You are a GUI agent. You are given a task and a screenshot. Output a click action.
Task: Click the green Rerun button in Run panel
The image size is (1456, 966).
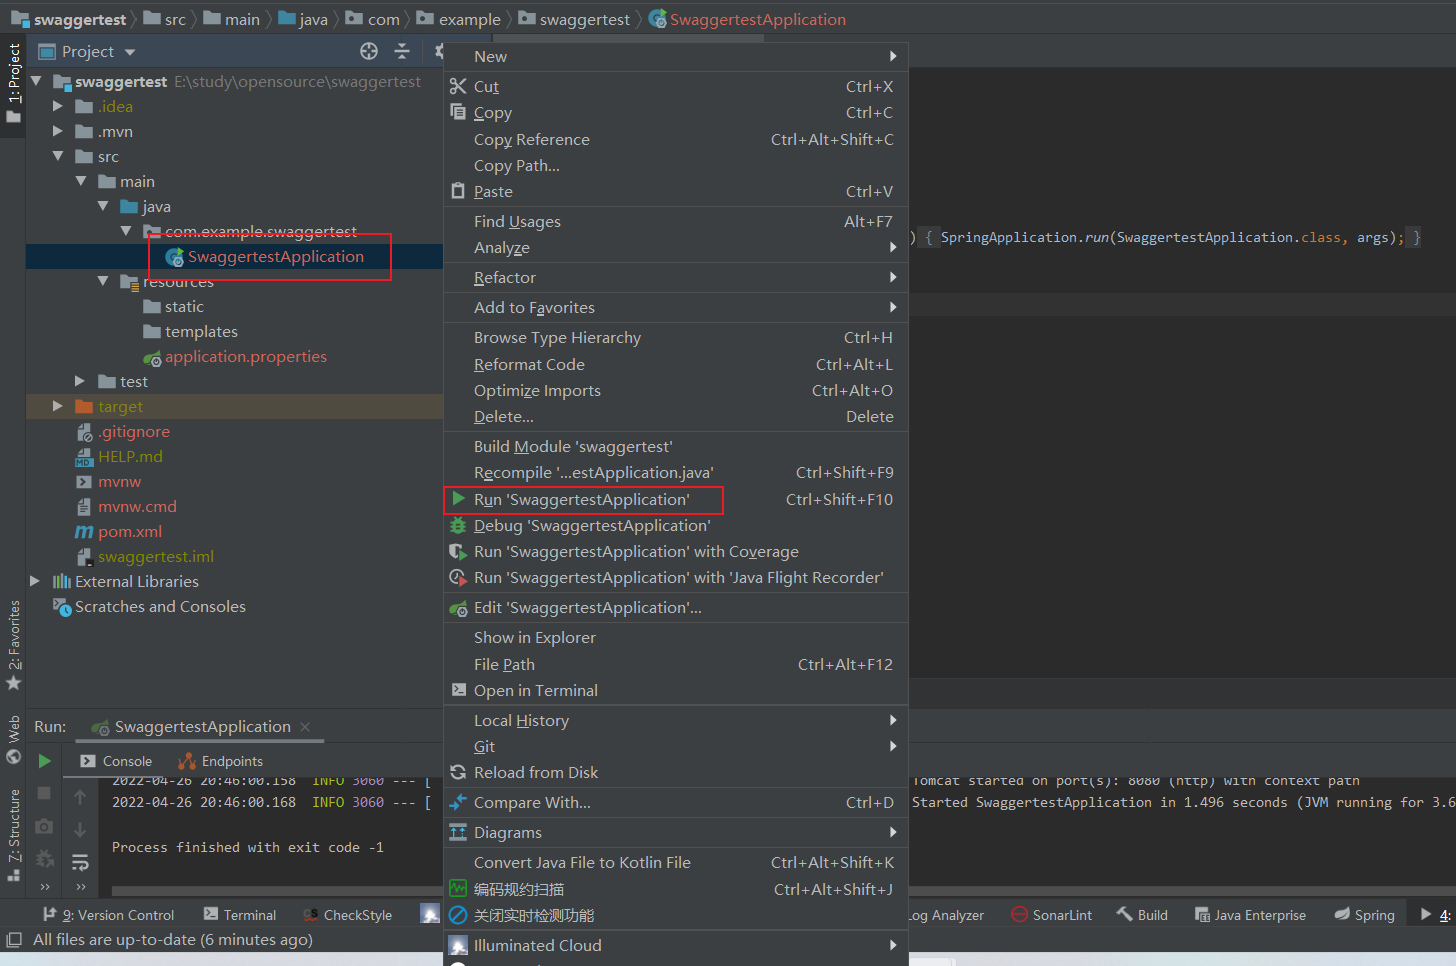coord(44,761)
